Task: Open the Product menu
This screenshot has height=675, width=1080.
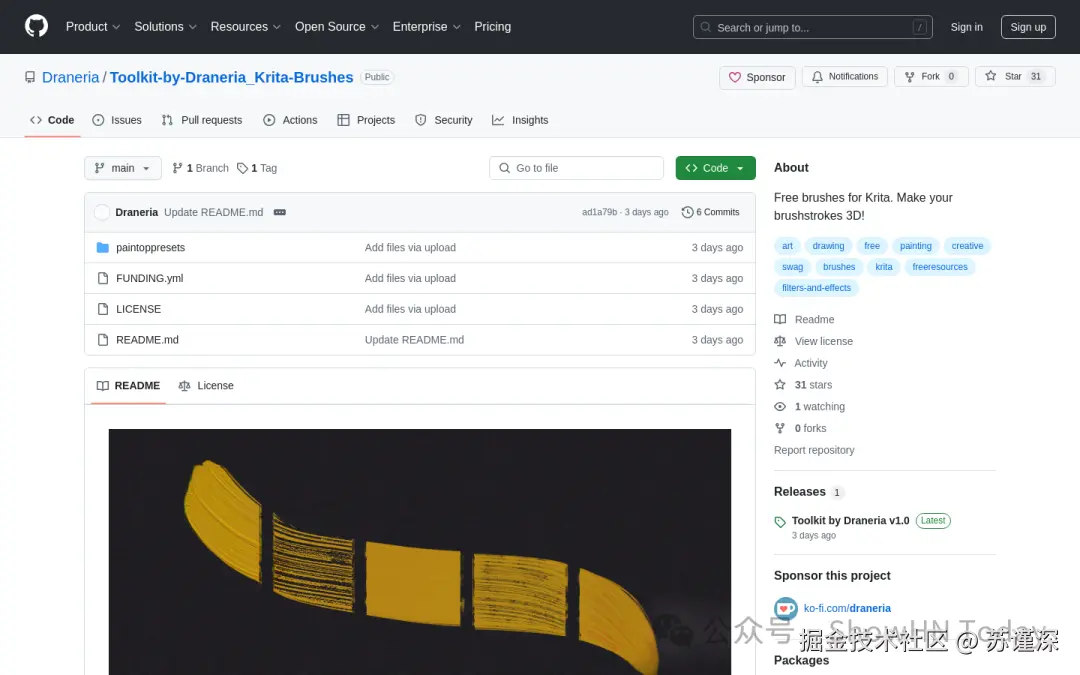Action: pyautogui.click(x=93, y=27)
